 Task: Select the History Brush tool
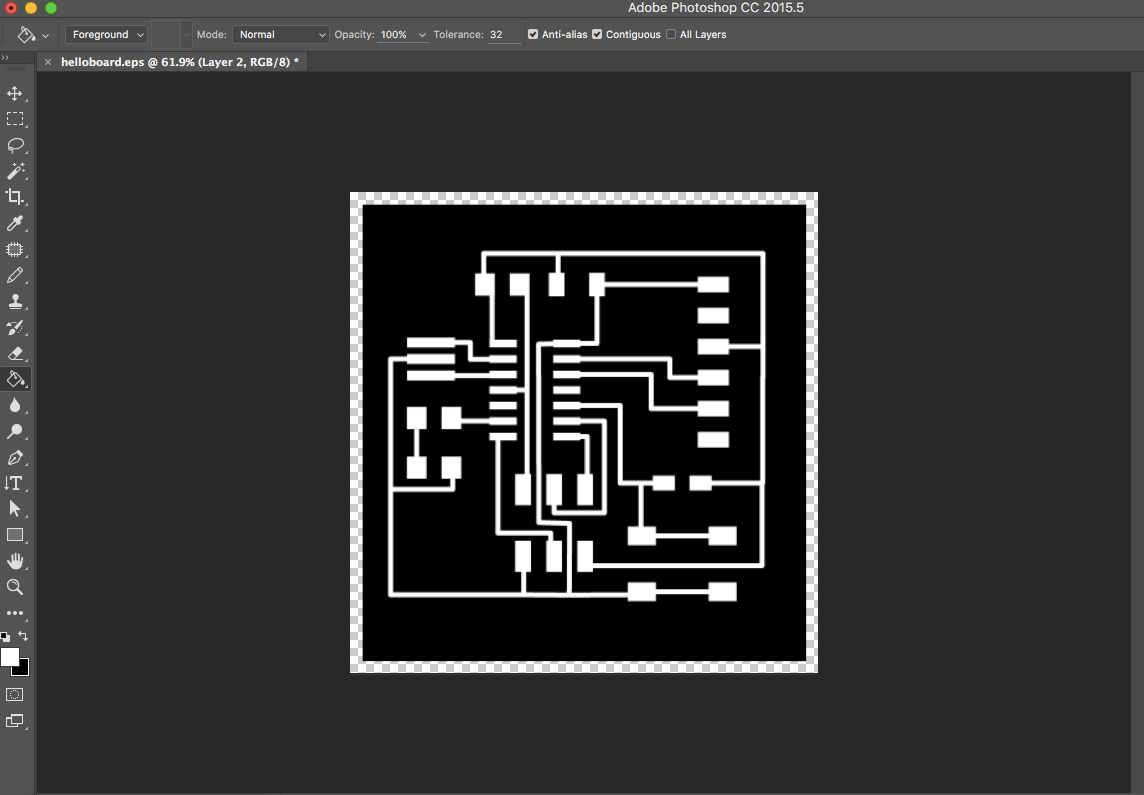pyautogui.click(x=15, y=327)
